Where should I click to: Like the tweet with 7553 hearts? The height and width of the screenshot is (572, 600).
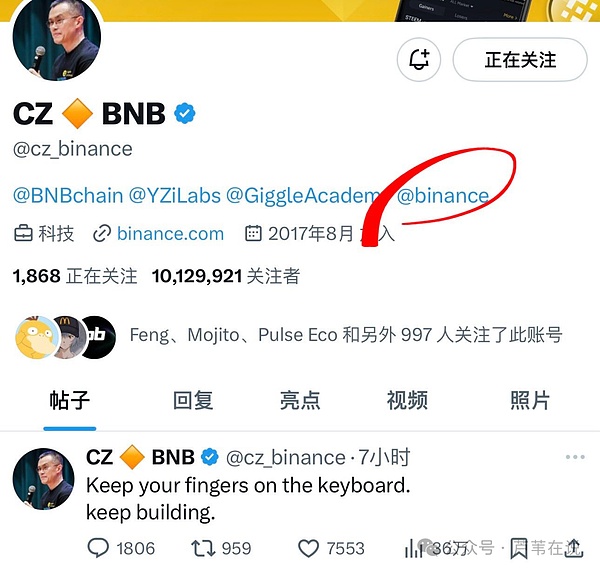(x=308, y=548)
